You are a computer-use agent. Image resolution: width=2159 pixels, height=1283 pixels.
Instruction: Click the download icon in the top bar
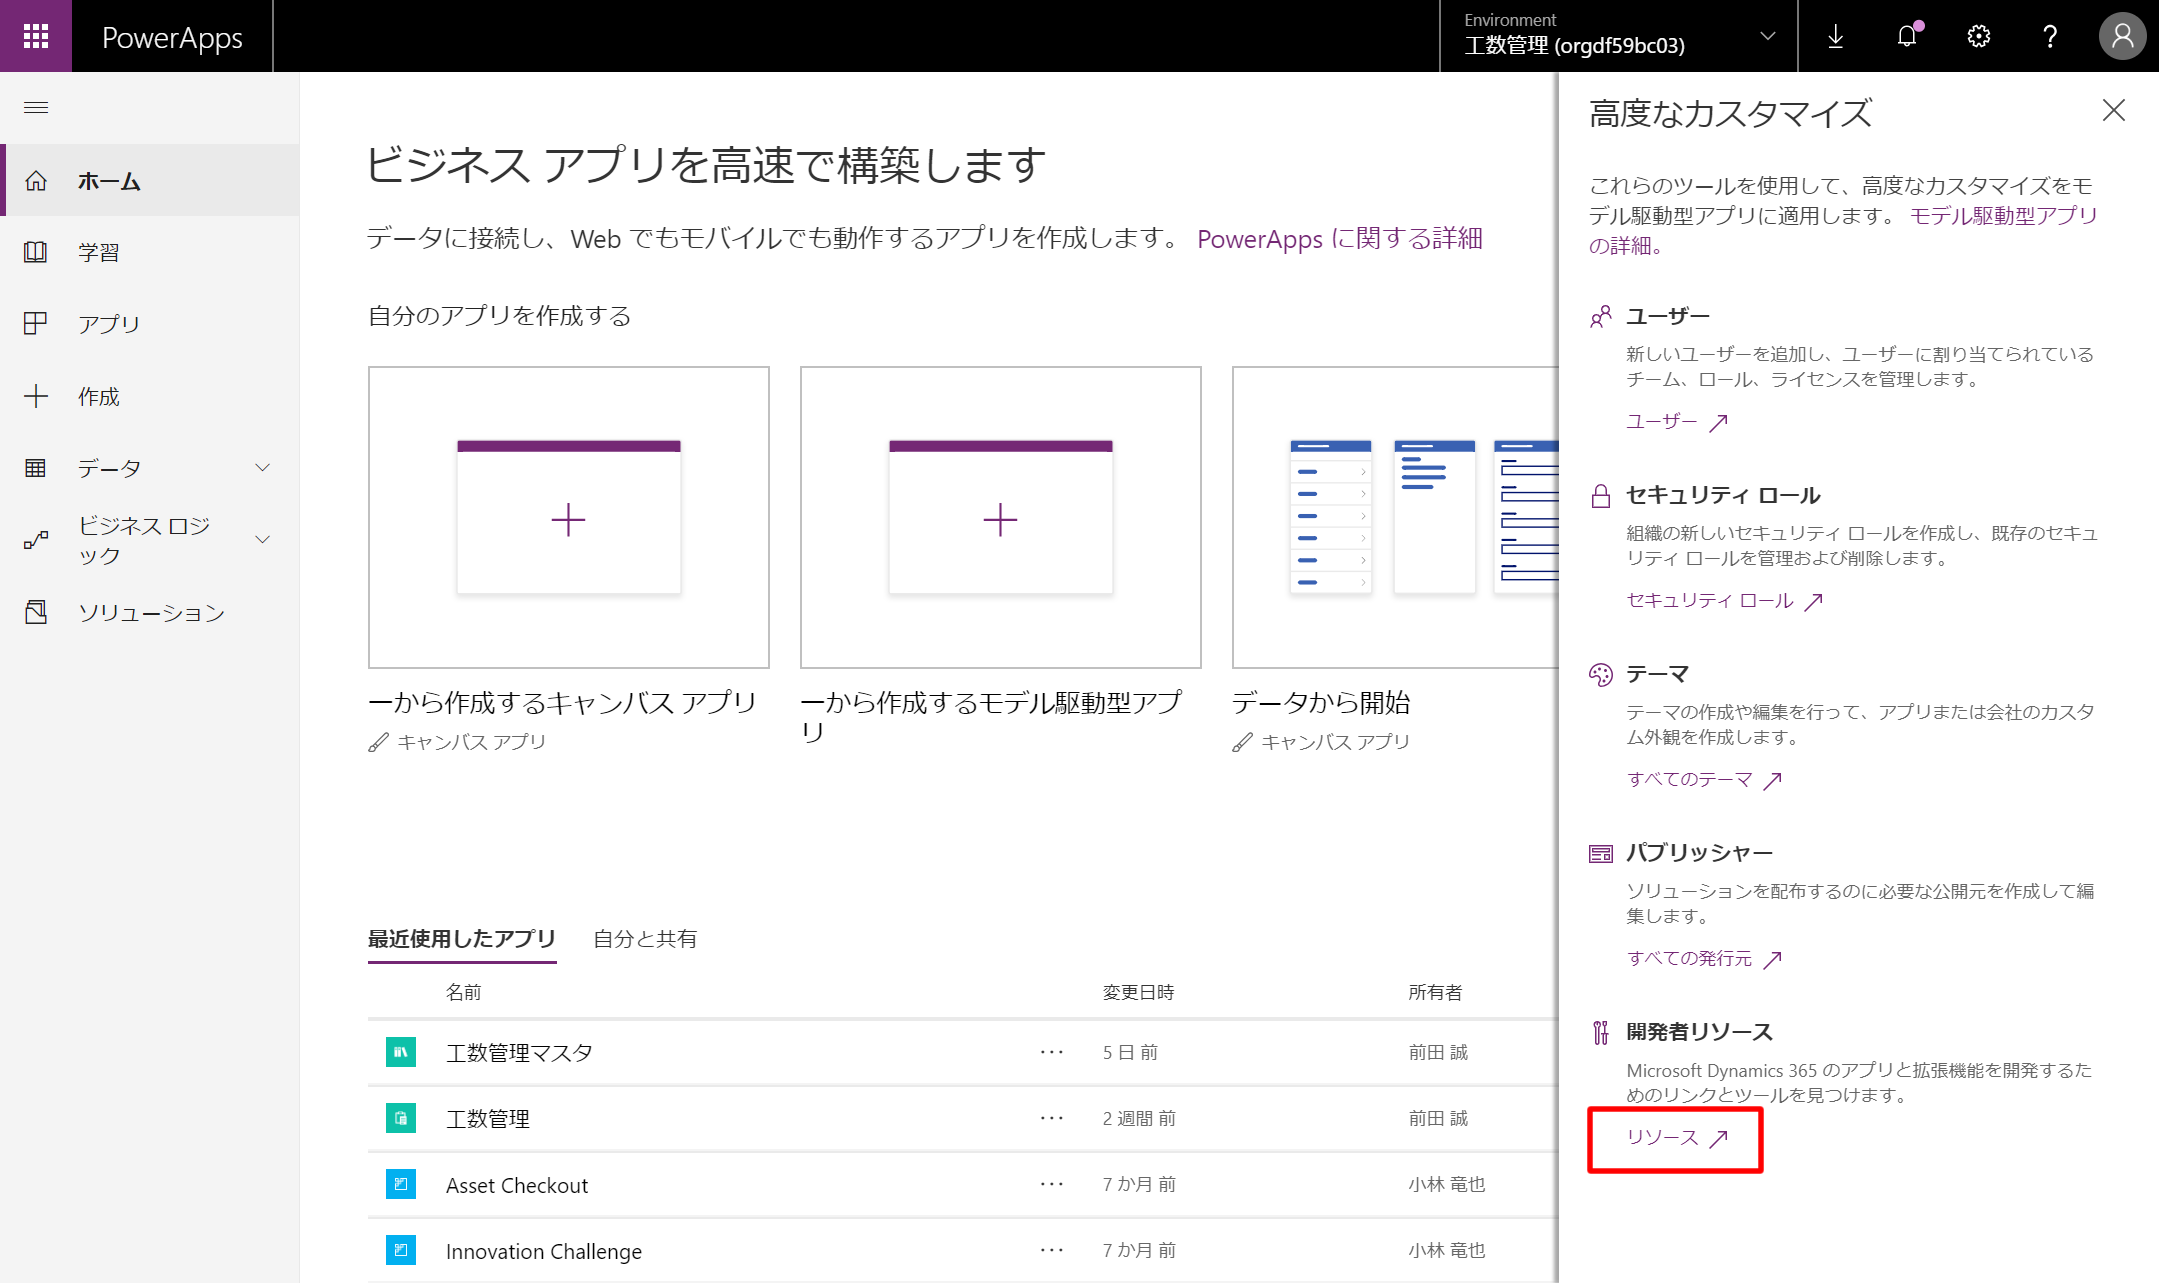pos(1836,36)
